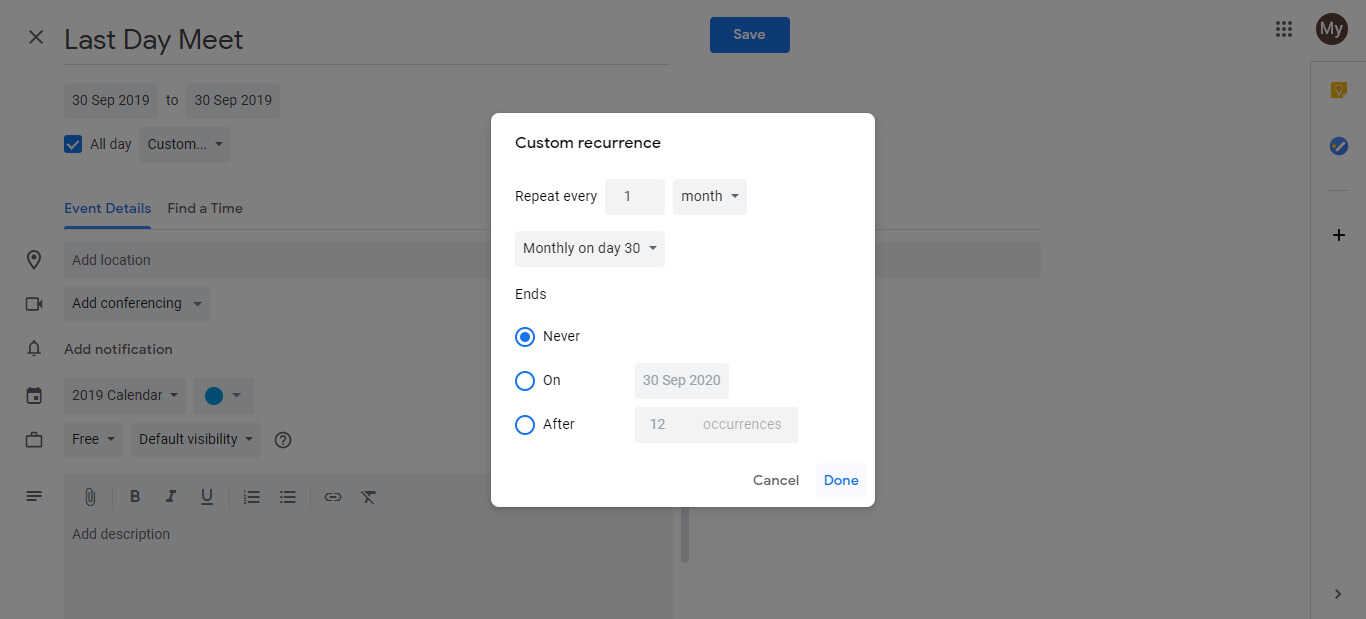Click Done in Custom recurrence dialog
The width and height of the screenshot is (1366, 619).
tap(841, 480)
